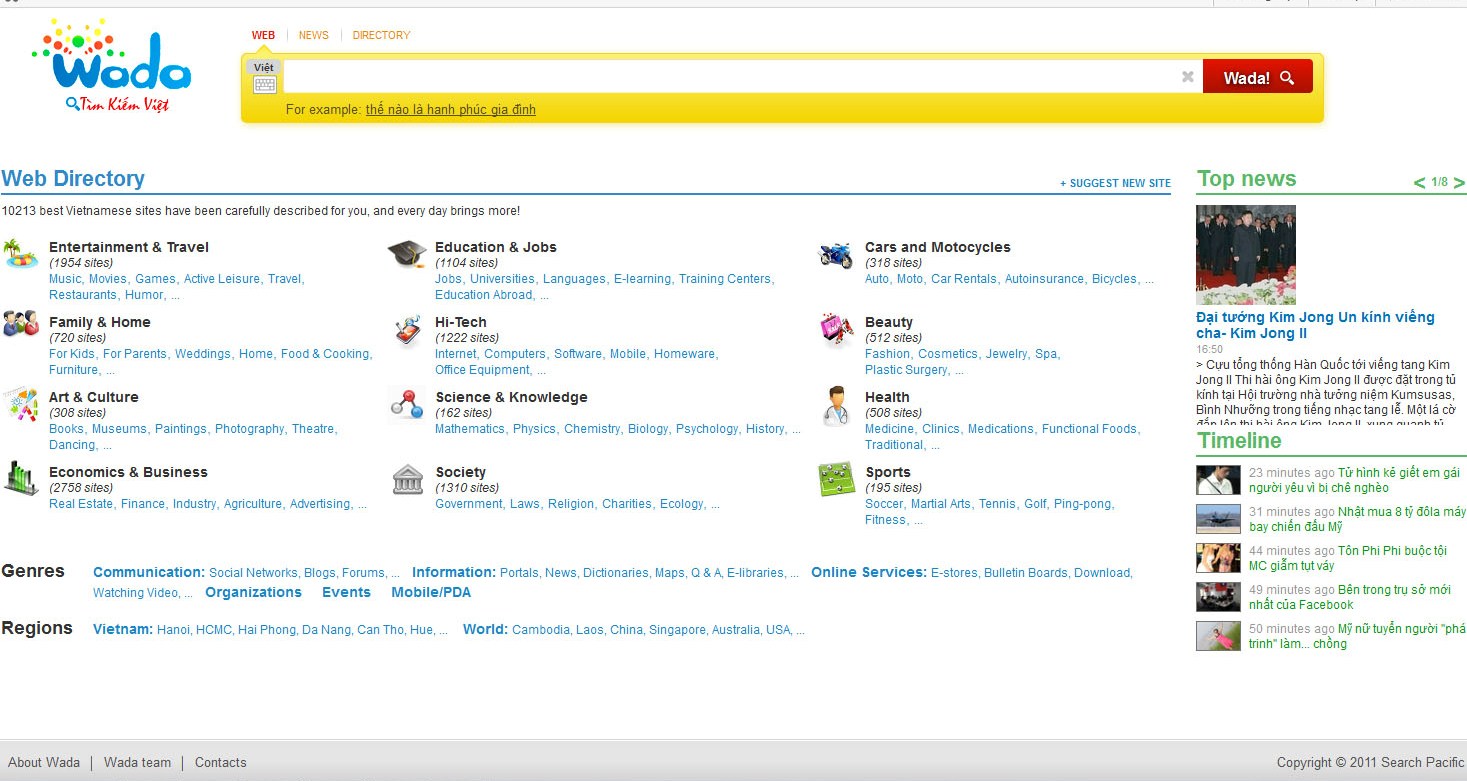The height and width of the screenshot is (781, 1467).
Task: Click the doctor icon beside Health
Action: [x=835, y=405]
